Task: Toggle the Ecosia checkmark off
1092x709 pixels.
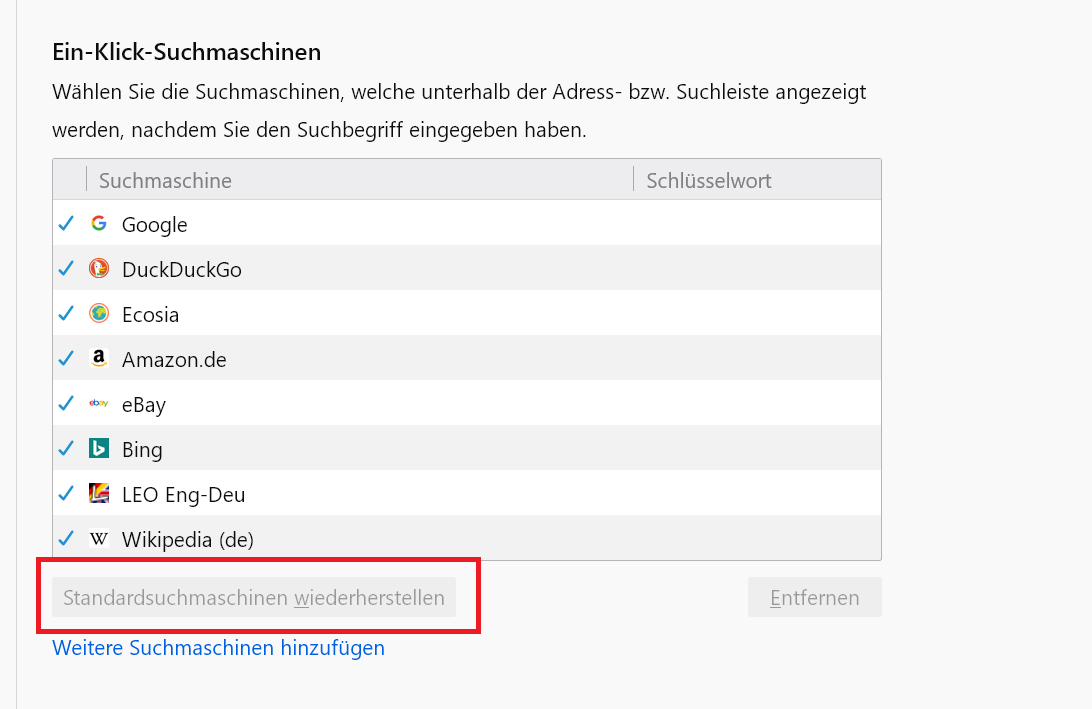Action: click(x=67, y=314)
